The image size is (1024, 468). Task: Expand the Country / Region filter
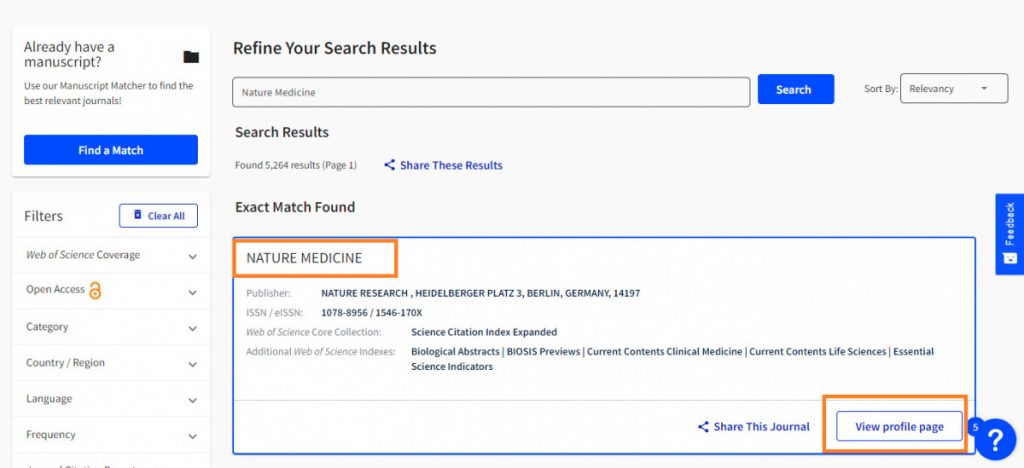(x=192, y=364)
